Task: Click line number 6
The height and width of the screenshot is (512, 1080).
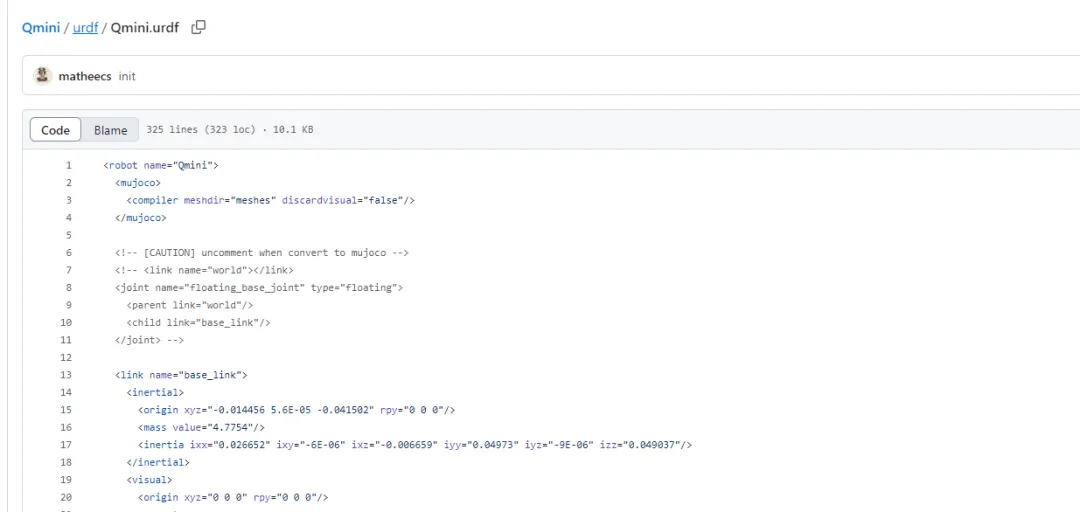Action: (68, 252)
